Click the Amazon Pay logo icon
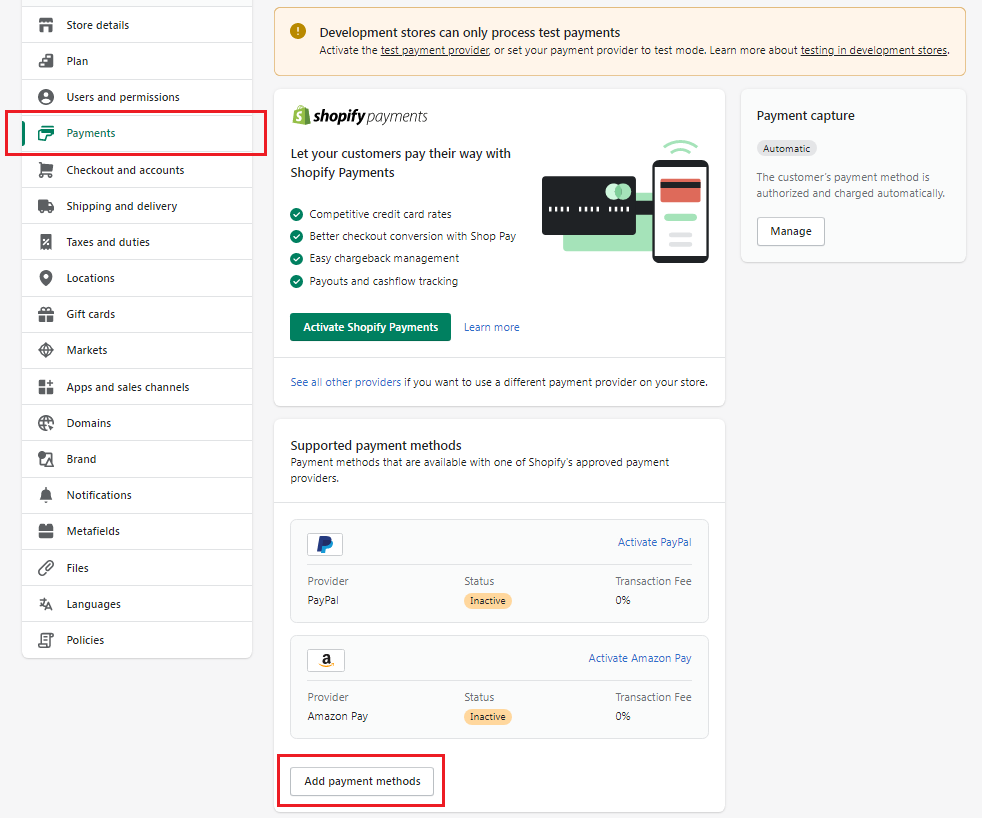 coord(326,660)
